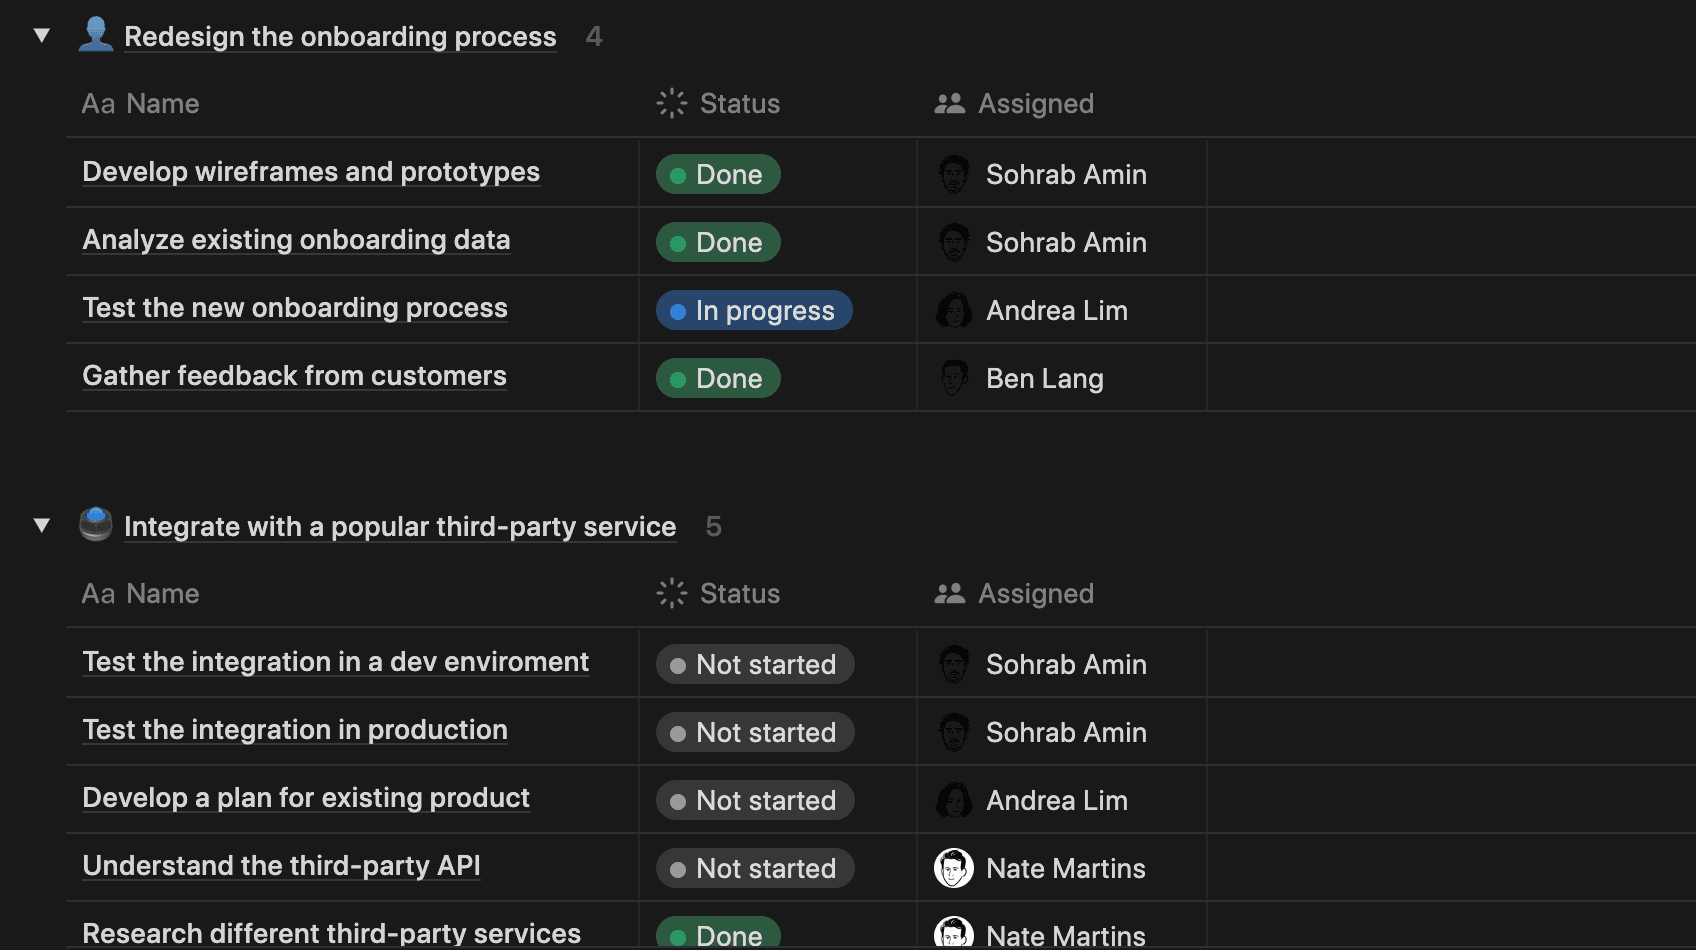
Task: Click the Status column icon in first table
Action: click(671, 103)
